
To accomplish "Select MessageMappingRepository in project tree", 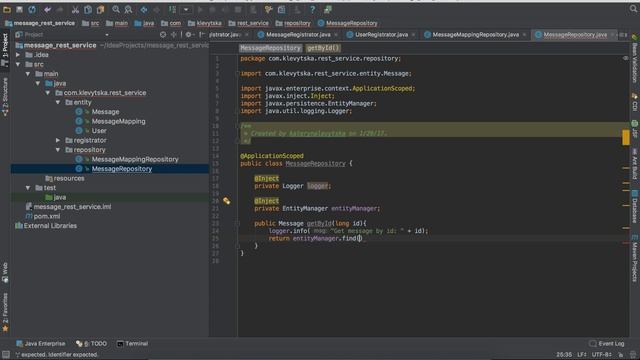I will pyautogui.click(x=135, y=159).
